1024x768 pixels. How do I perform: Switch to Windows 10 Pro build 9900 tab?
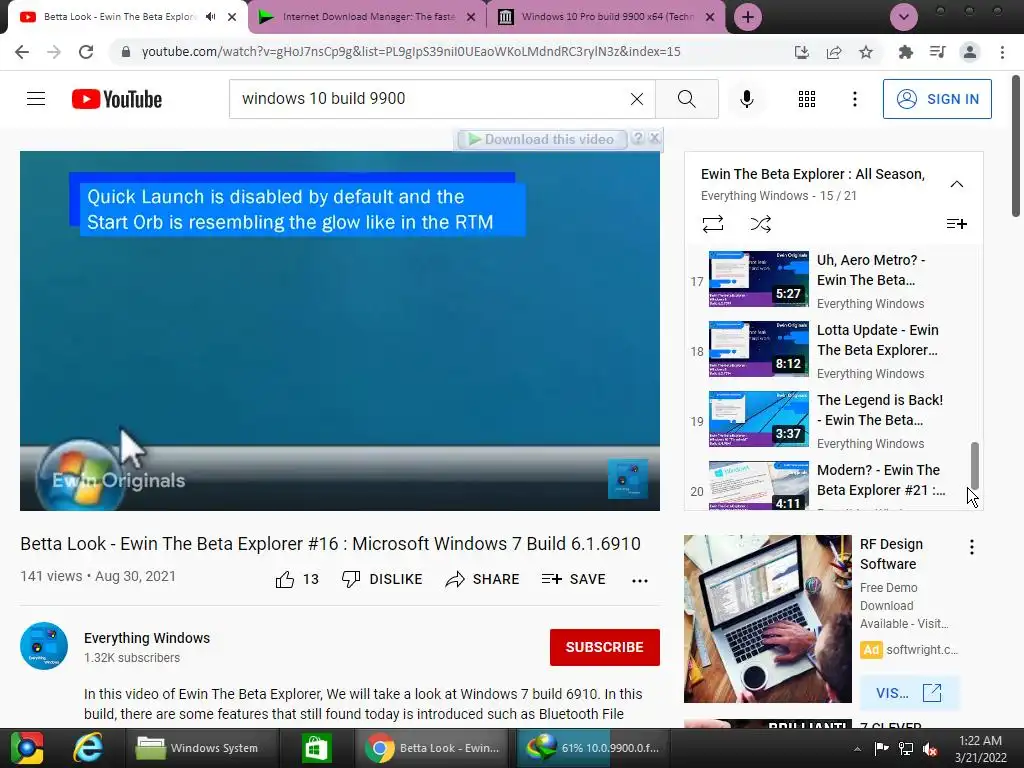(x=606, y=17)
